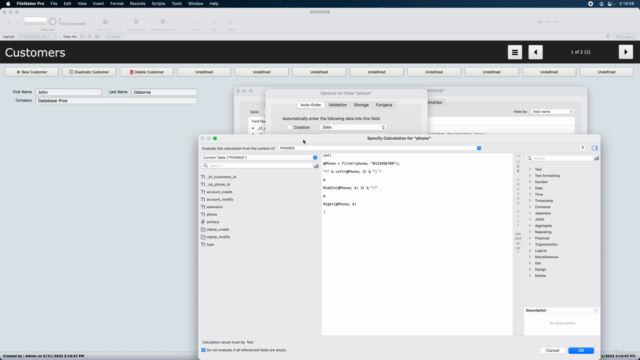Screen dimensions: 640x360
Task: Select the account_create field
Action: pos(219,192)
